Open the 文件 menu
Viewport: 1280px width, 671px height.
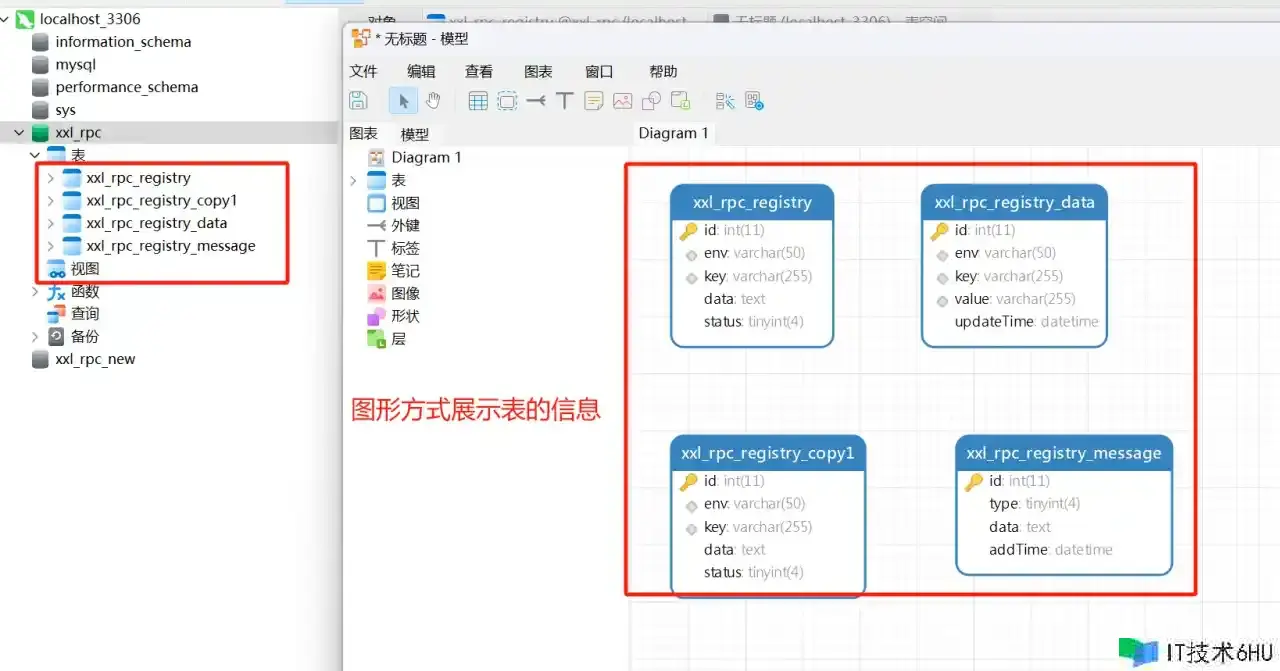coord(363,72)
